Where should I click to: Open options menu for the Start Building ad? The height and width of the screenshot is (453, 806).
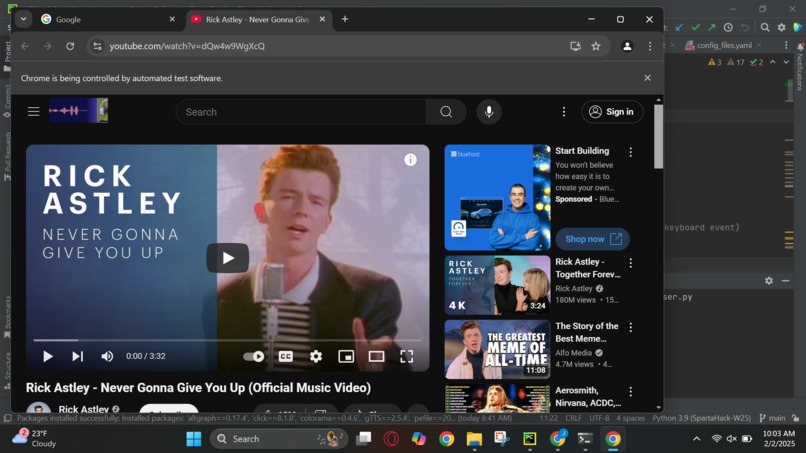click(631, 152)
